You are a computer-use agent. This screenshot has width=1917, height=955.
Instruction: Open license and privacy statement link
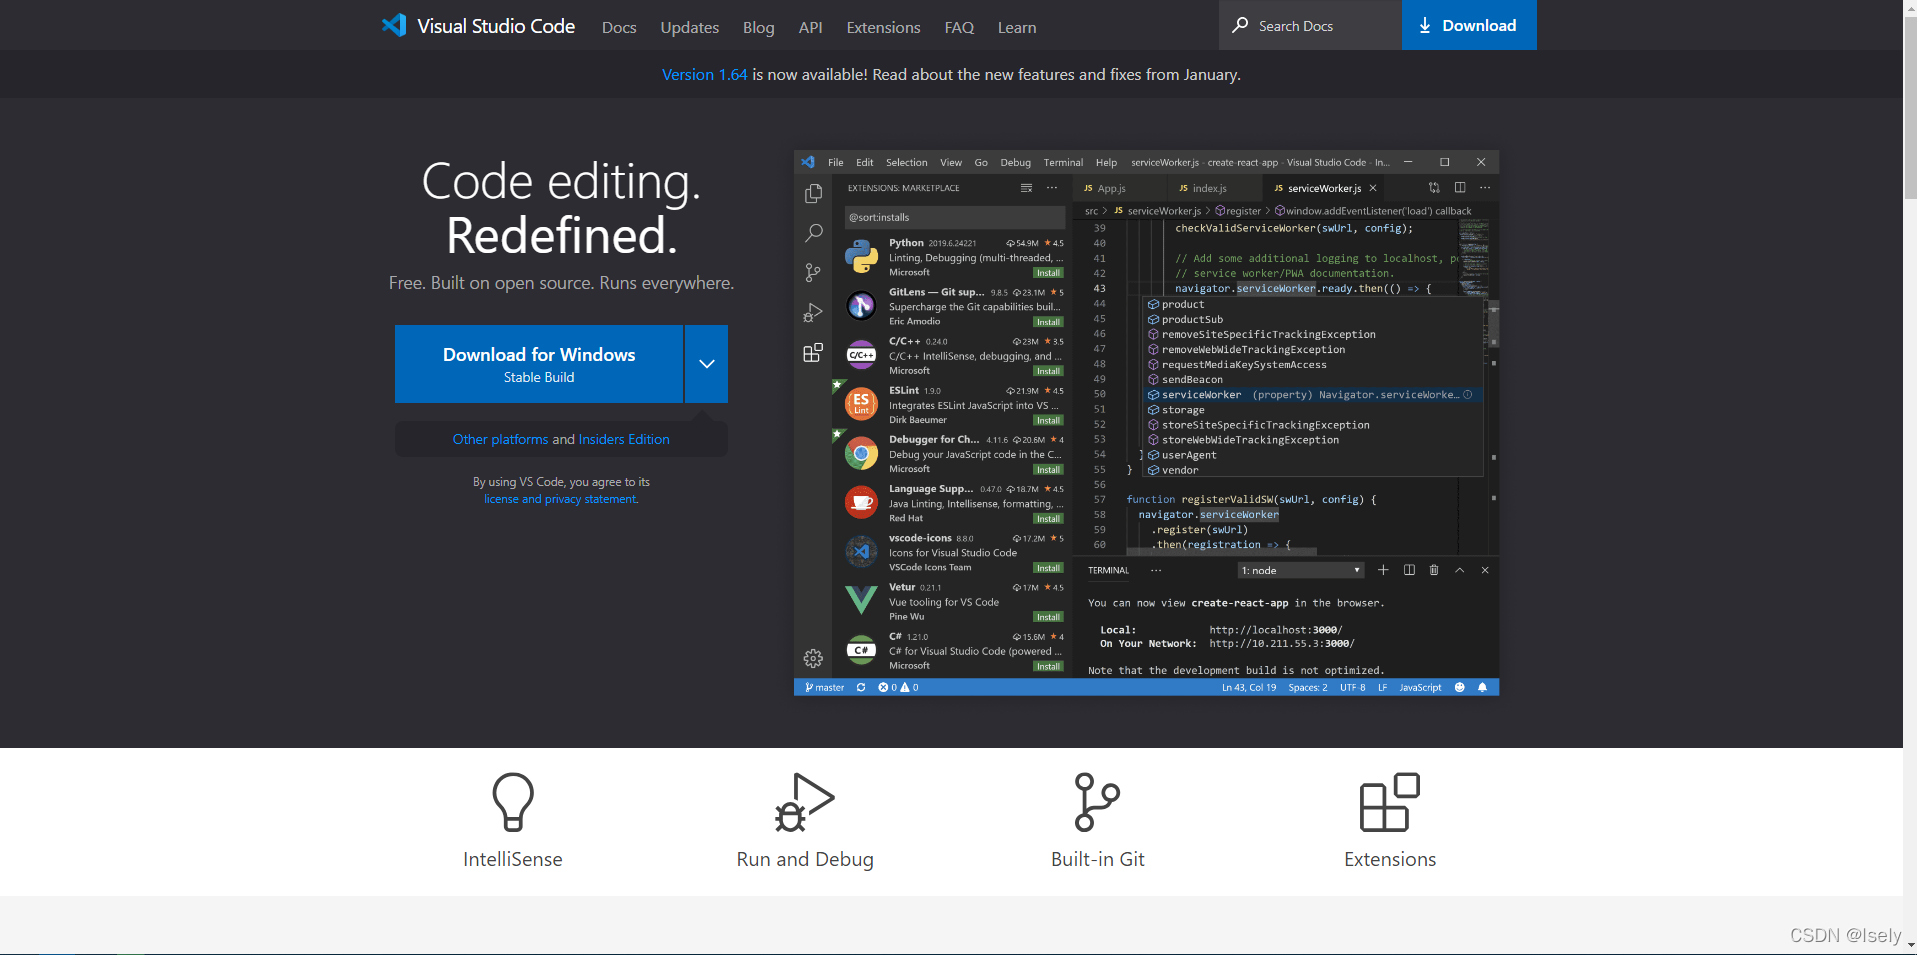pyautogui.click(x=560, y=499)
